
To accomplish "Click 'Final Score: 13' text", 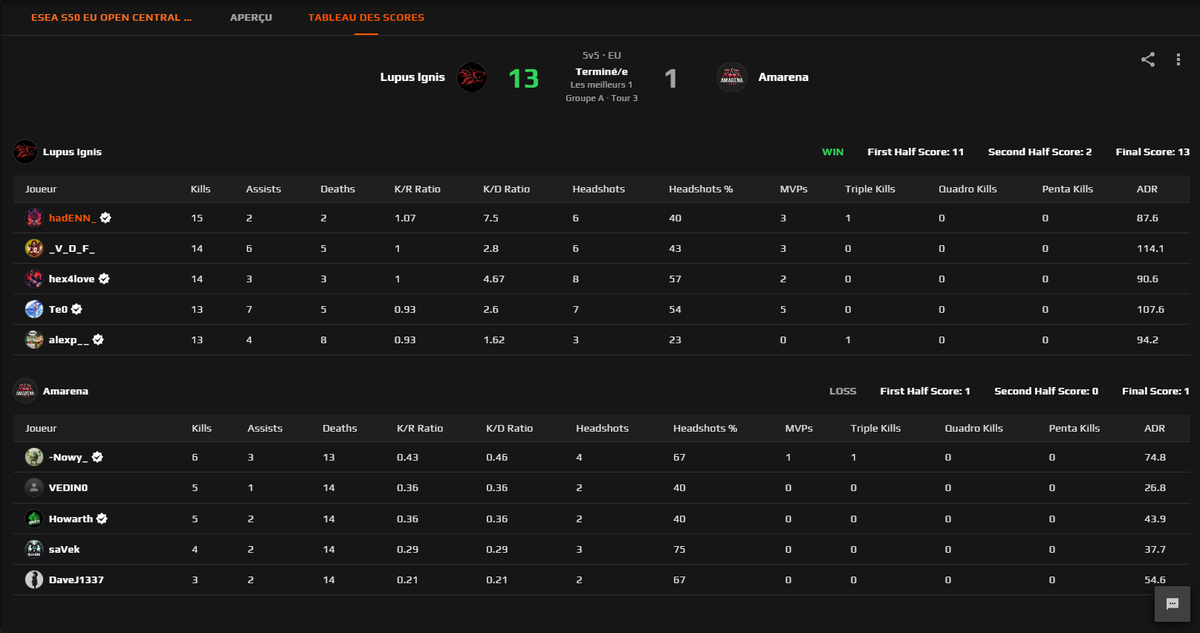I will pos(1153,152).
